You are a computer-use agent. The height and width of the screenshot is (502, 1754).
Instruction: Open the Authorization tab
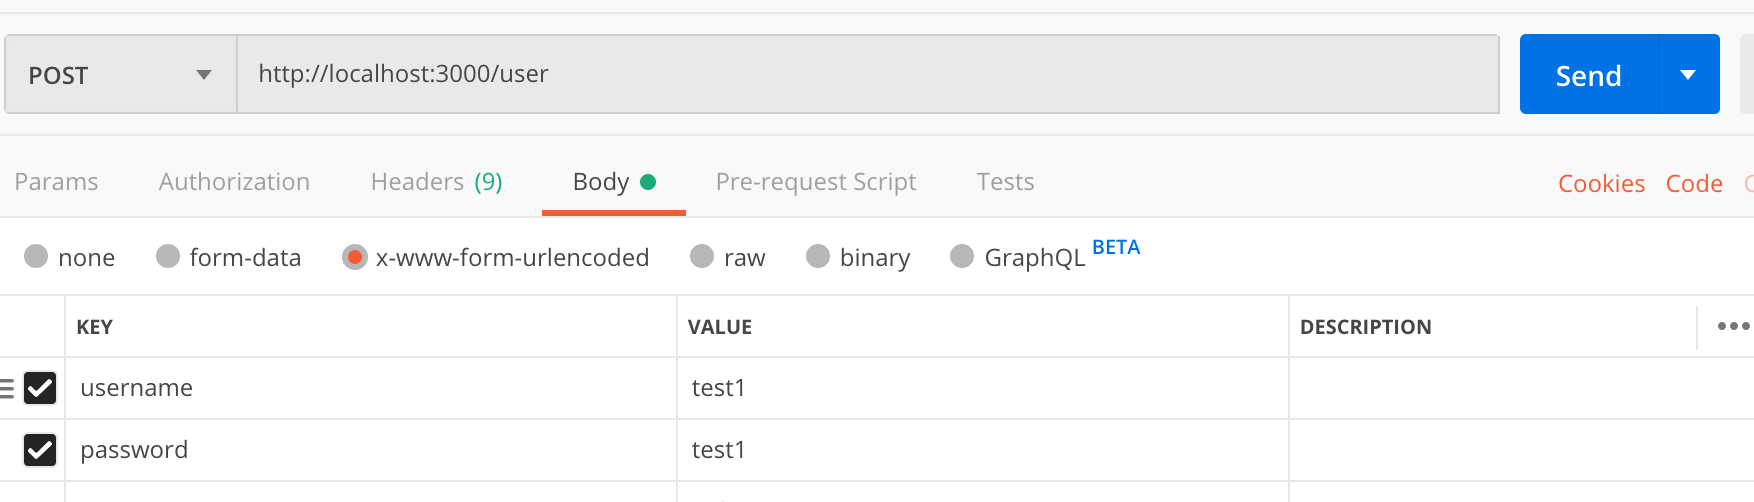tap(234, 182)
